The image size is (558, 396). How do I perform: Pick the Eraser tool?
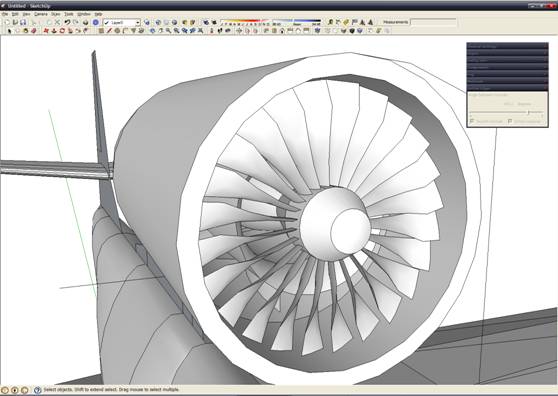click(34, 31)
